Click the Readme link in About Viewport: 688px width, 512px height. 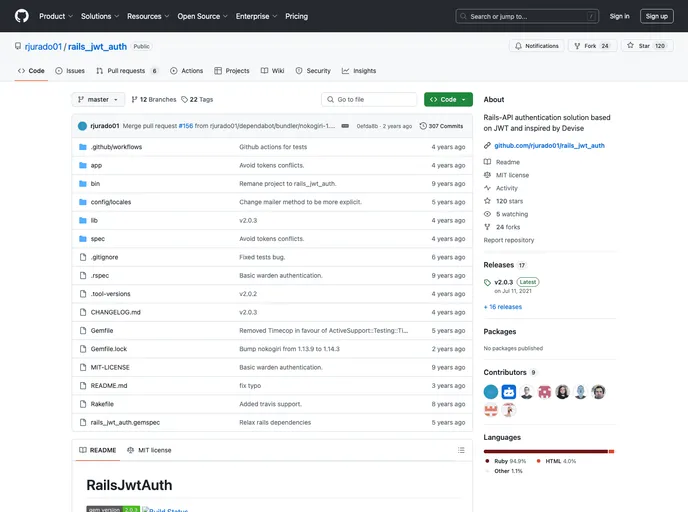click(508, 162)
